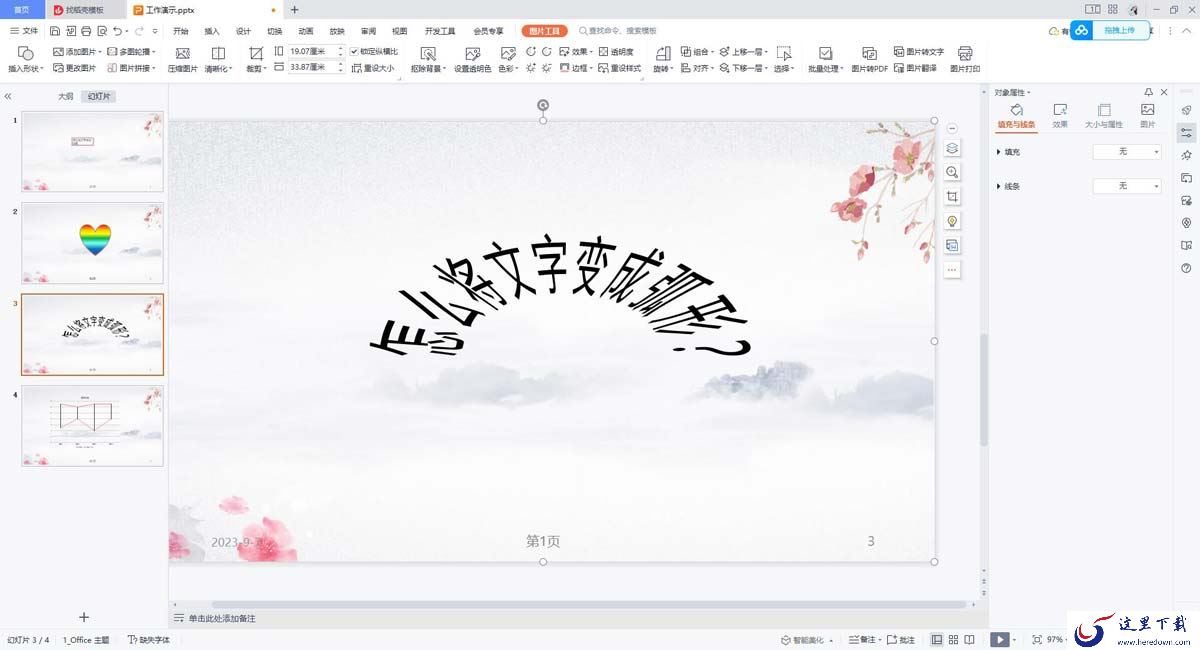Click the 裁剪 crop tool in ribbon

click(x=256, y=60)
